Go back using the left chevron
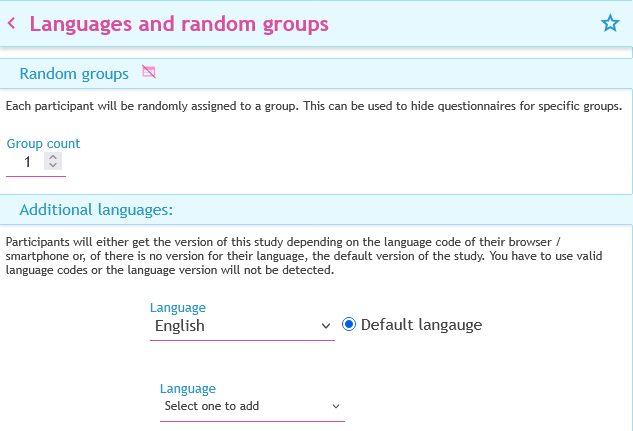633x431 pixels. click(x=11, y=23)
